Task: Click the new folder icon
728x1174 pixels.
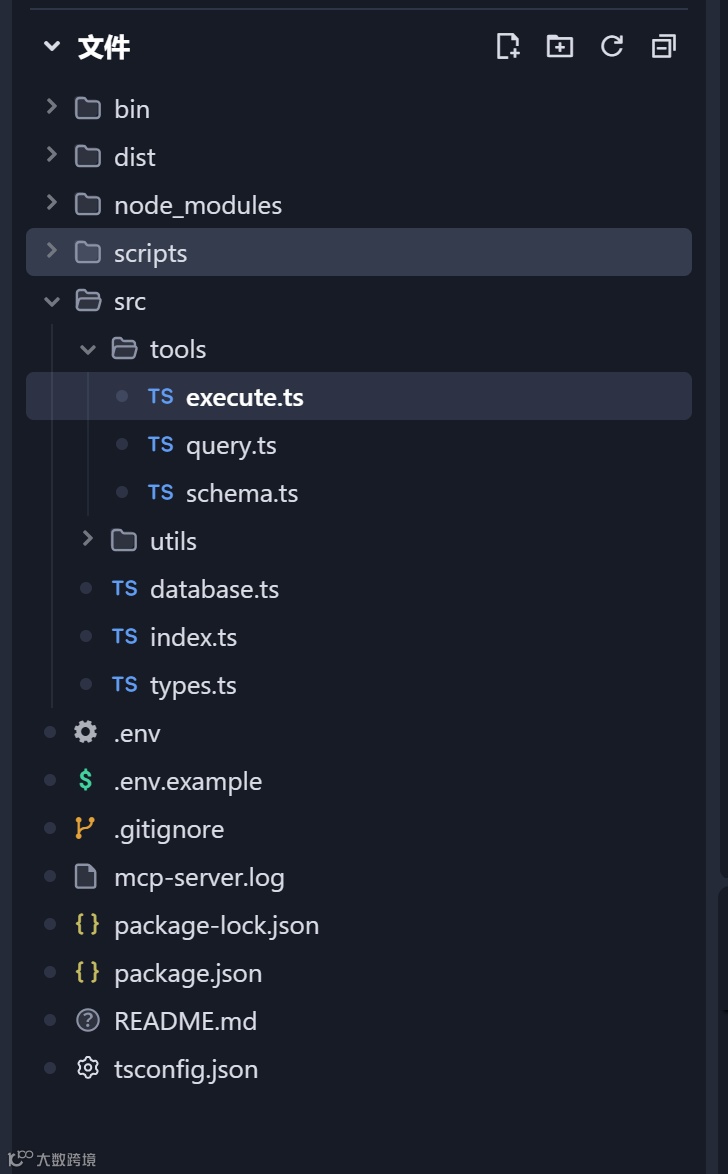Action: [560, 46]
